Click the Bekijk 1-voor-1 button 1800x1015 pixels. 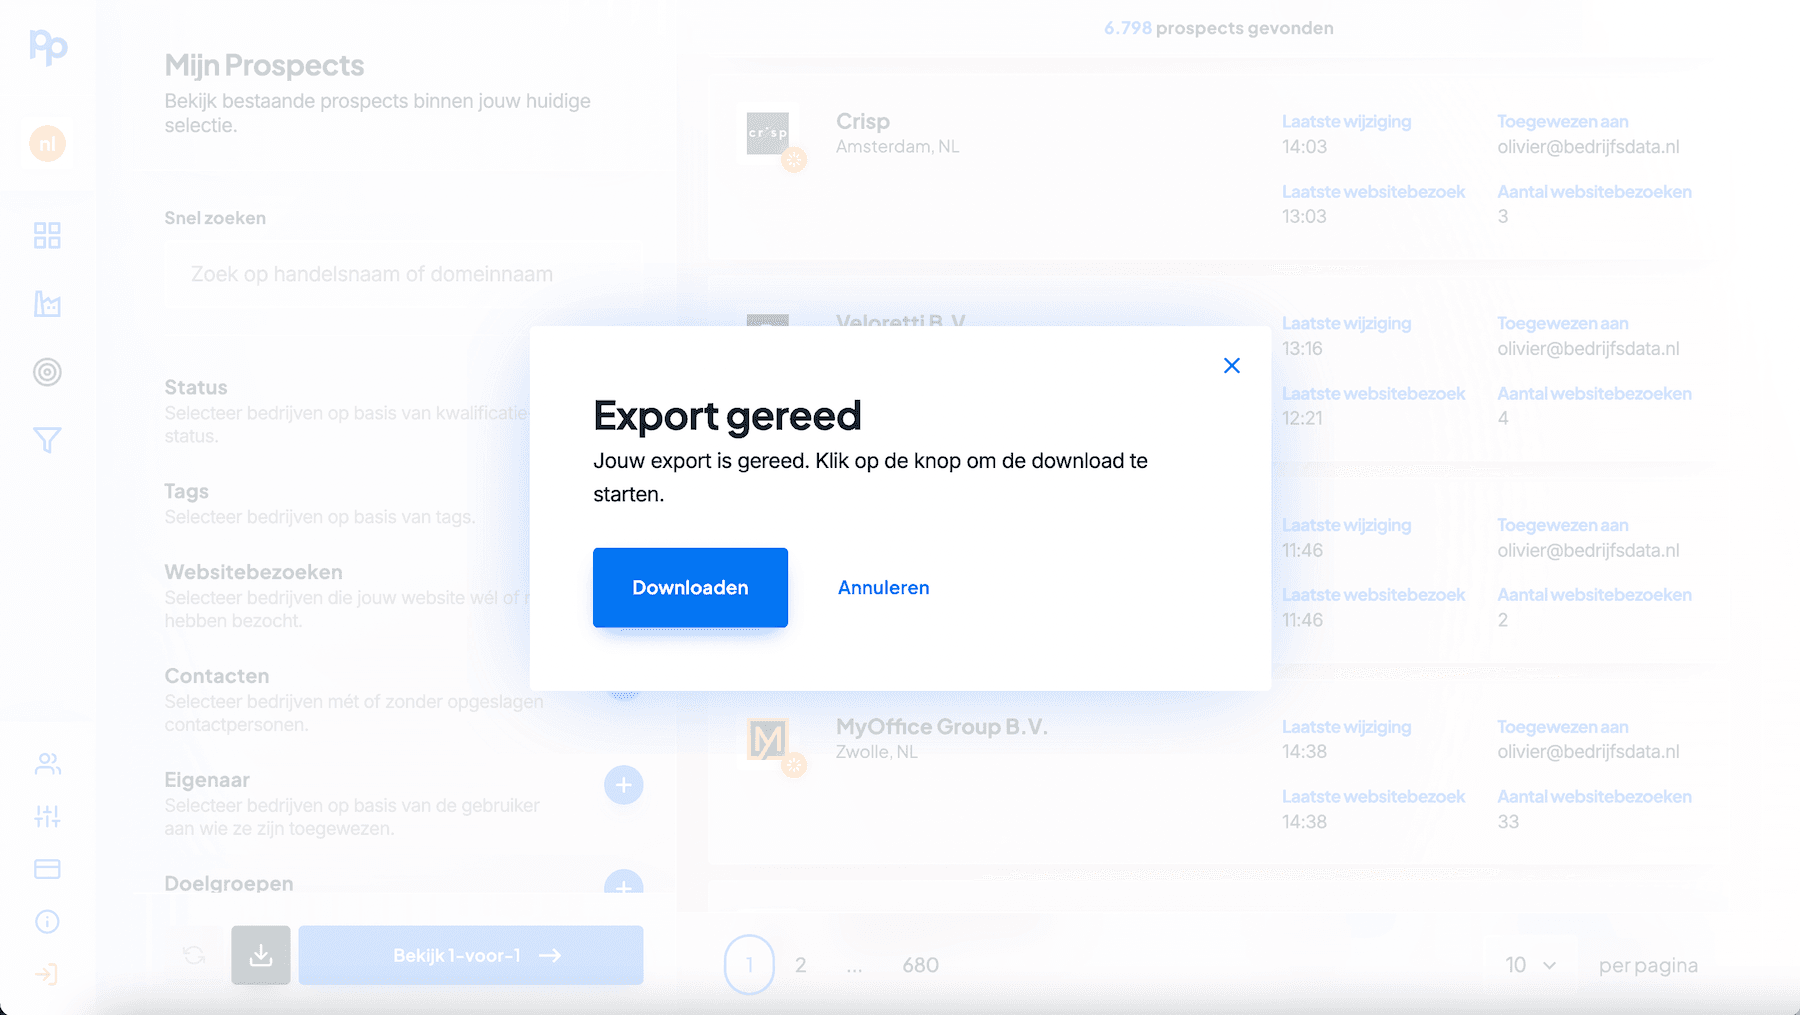tap(471, 955)
